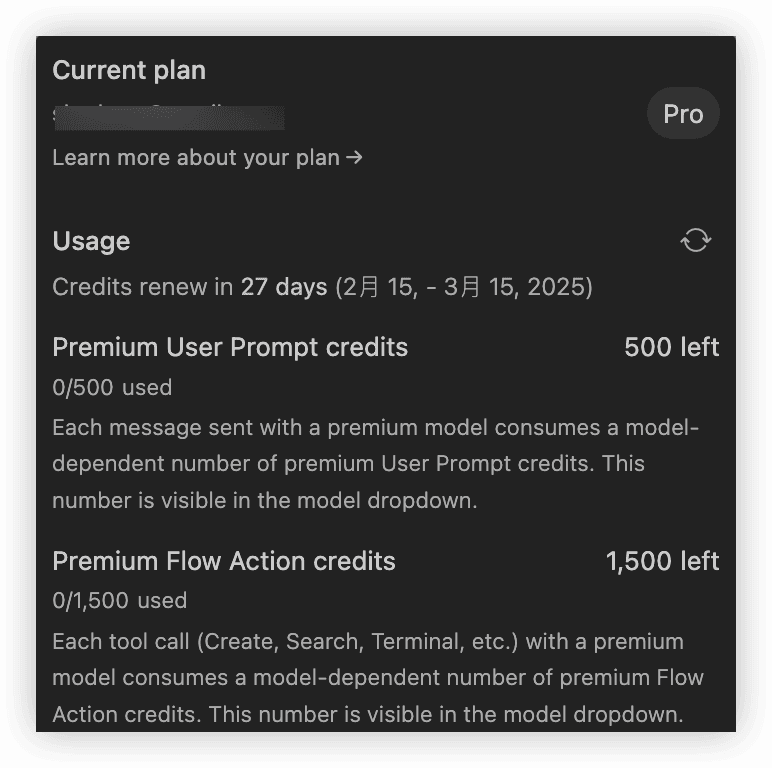This screenshot has height=768, width=772.
Task: Select the blurred account email under Current plan
Action: [169, 117]
